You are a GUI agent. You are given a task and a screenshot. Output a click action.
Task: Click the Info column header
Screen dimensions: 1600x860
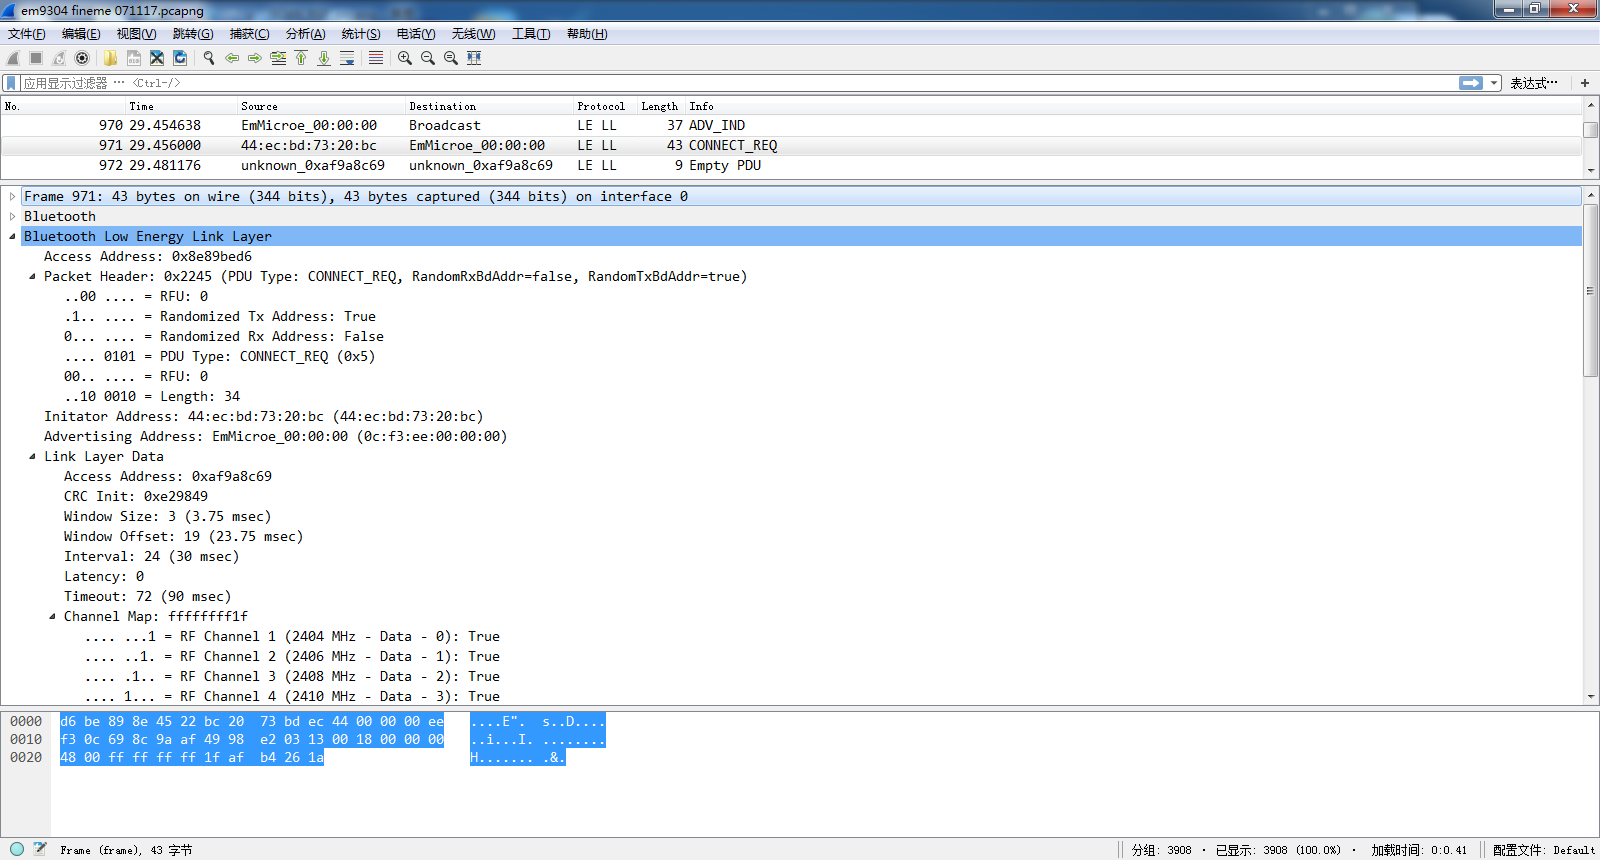coord(1133,106)
